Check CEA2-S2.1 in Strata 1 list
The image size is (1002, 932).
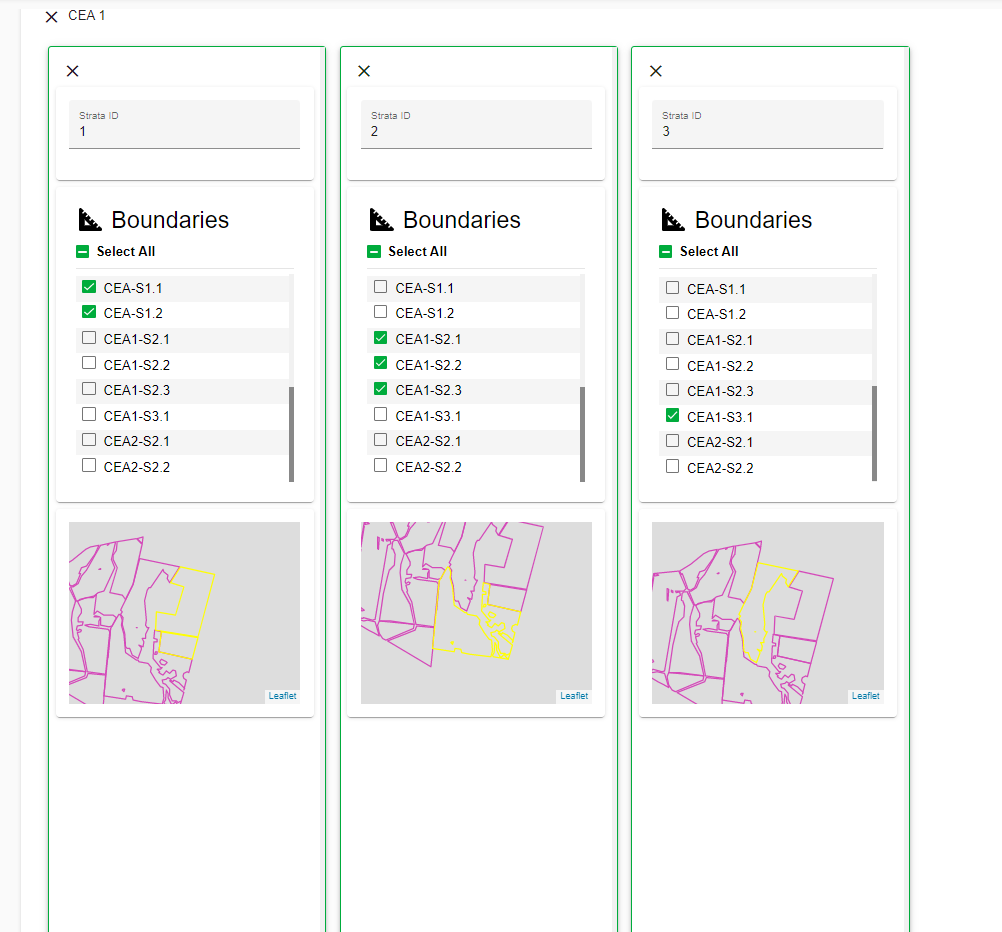click(x=89, y=440)
